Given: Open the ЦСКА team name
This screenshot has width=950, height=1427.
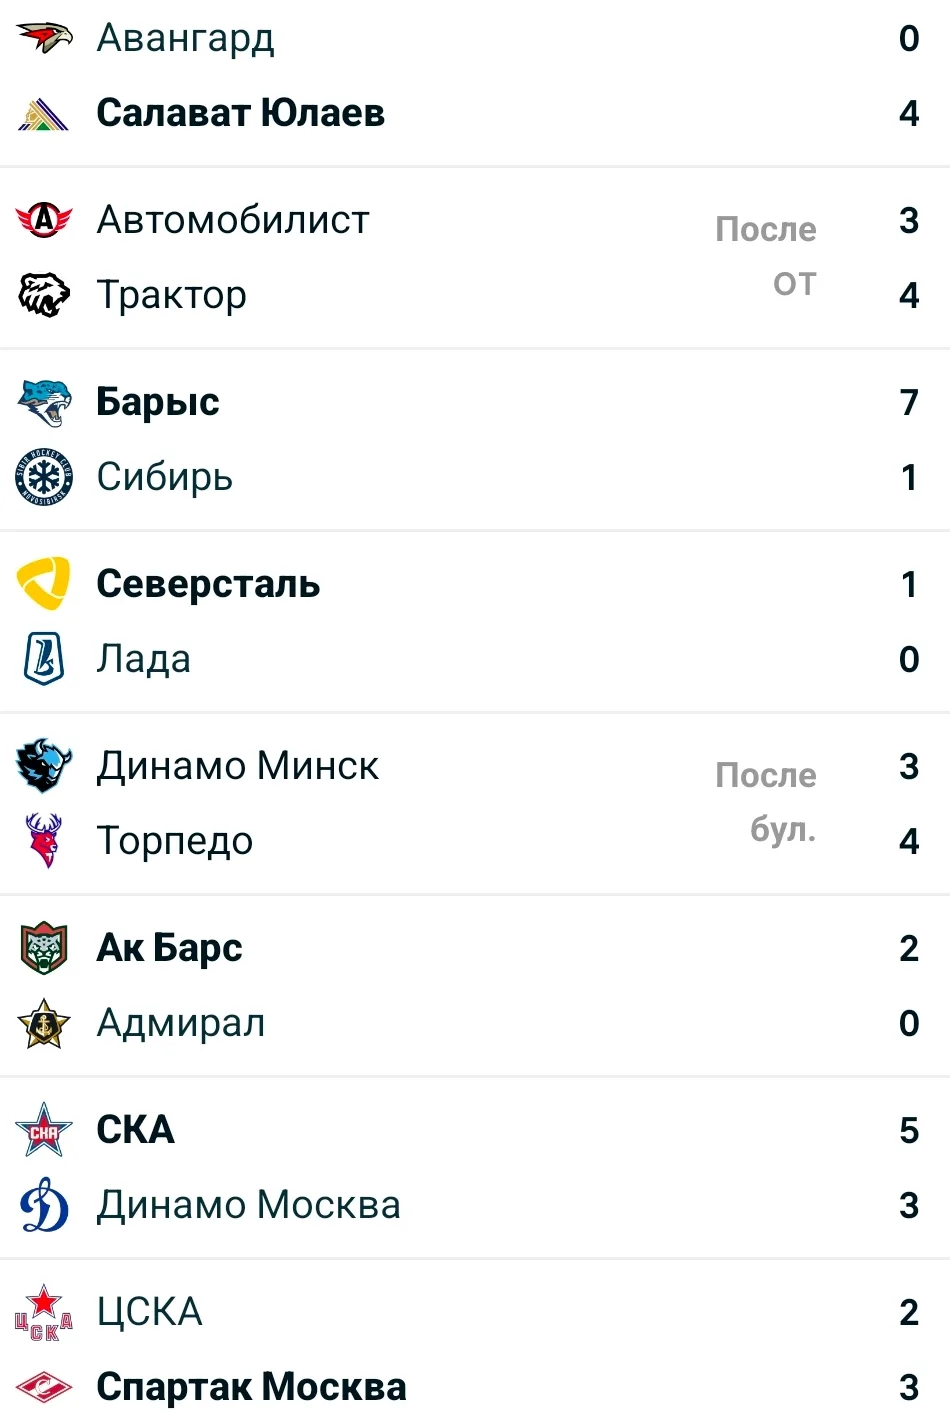Looking at the screenshot, I should click(x=150, y=1312).
